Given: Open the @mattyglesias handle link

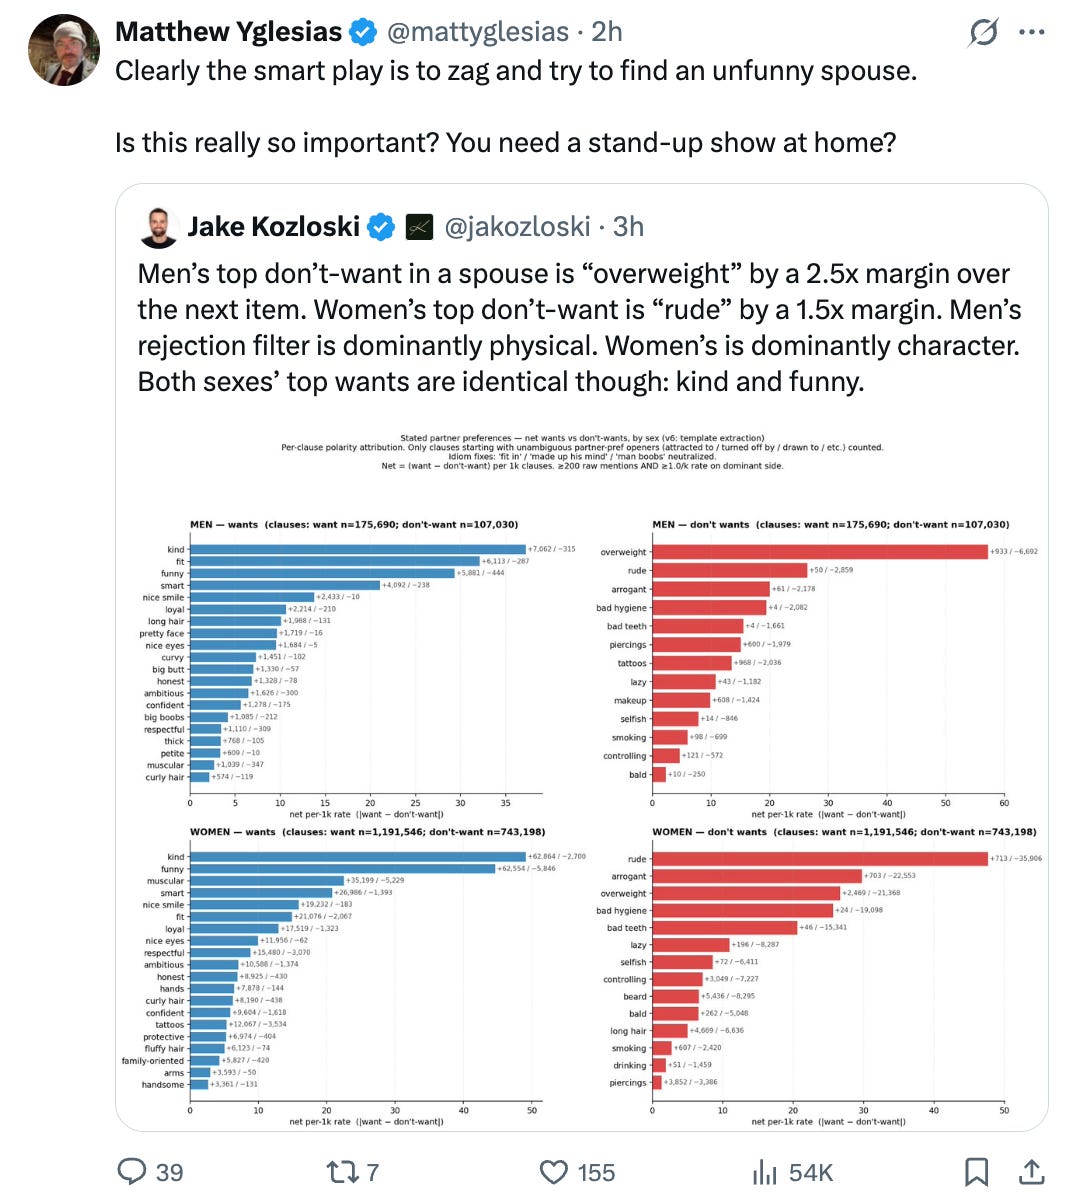Looking at the screenshot, I should pyautogui.click(x=477, y=32).
